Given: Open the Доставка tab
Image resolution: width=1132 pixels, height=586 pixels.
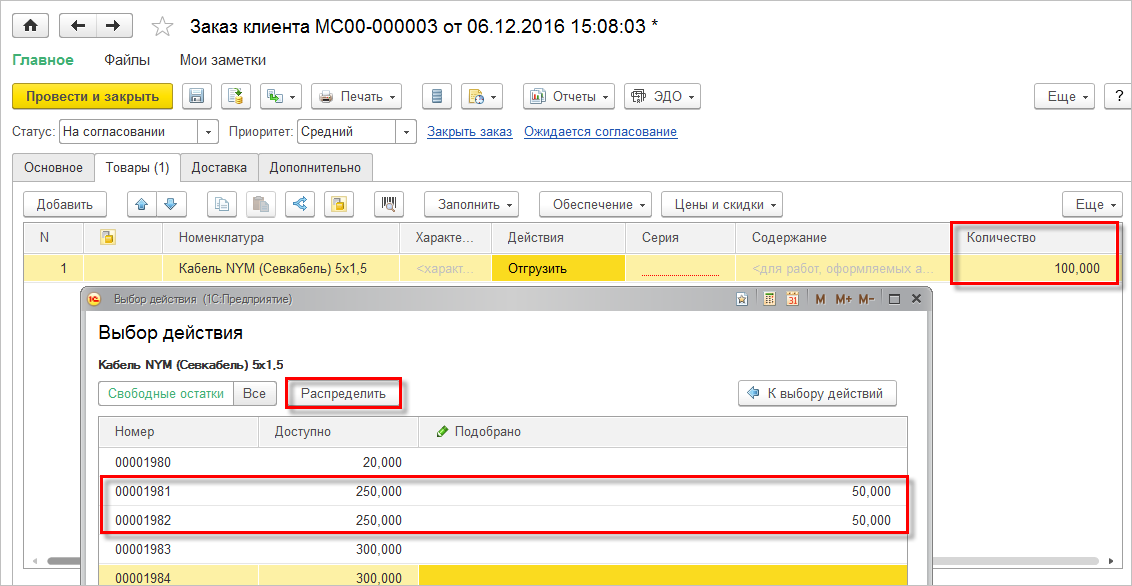Looking at the screenshot, I should [219, 167].
